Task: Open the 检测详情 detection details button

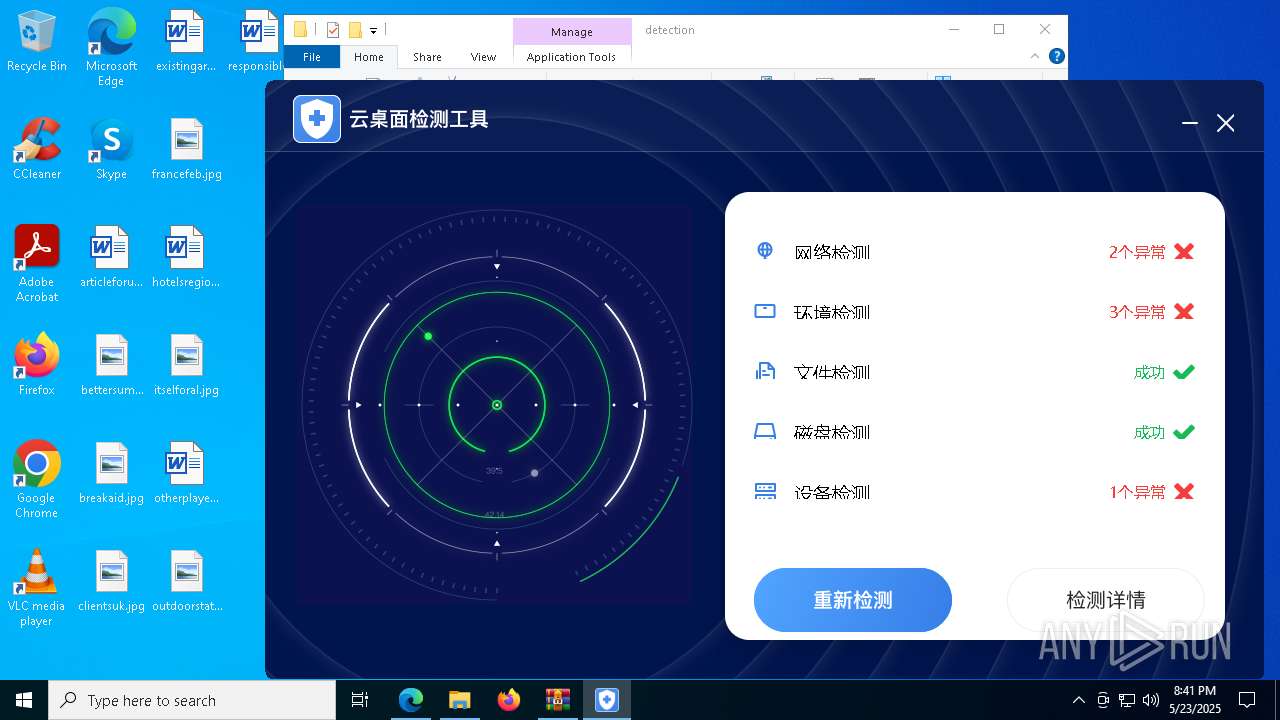Action: click(1105, 600)
